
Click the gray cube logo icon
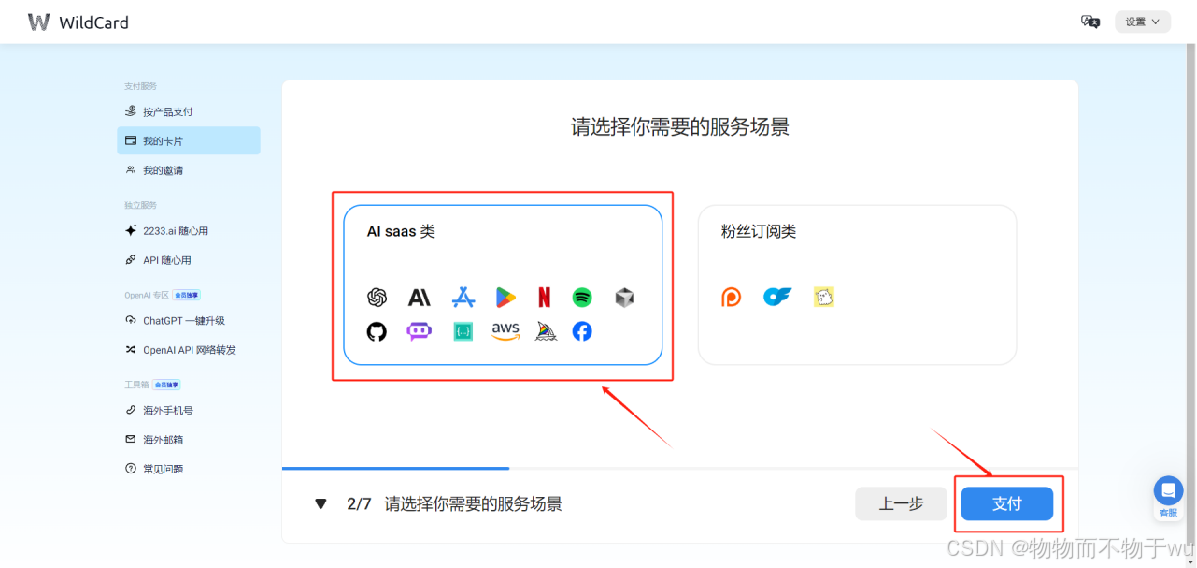[x=625, y=298]
